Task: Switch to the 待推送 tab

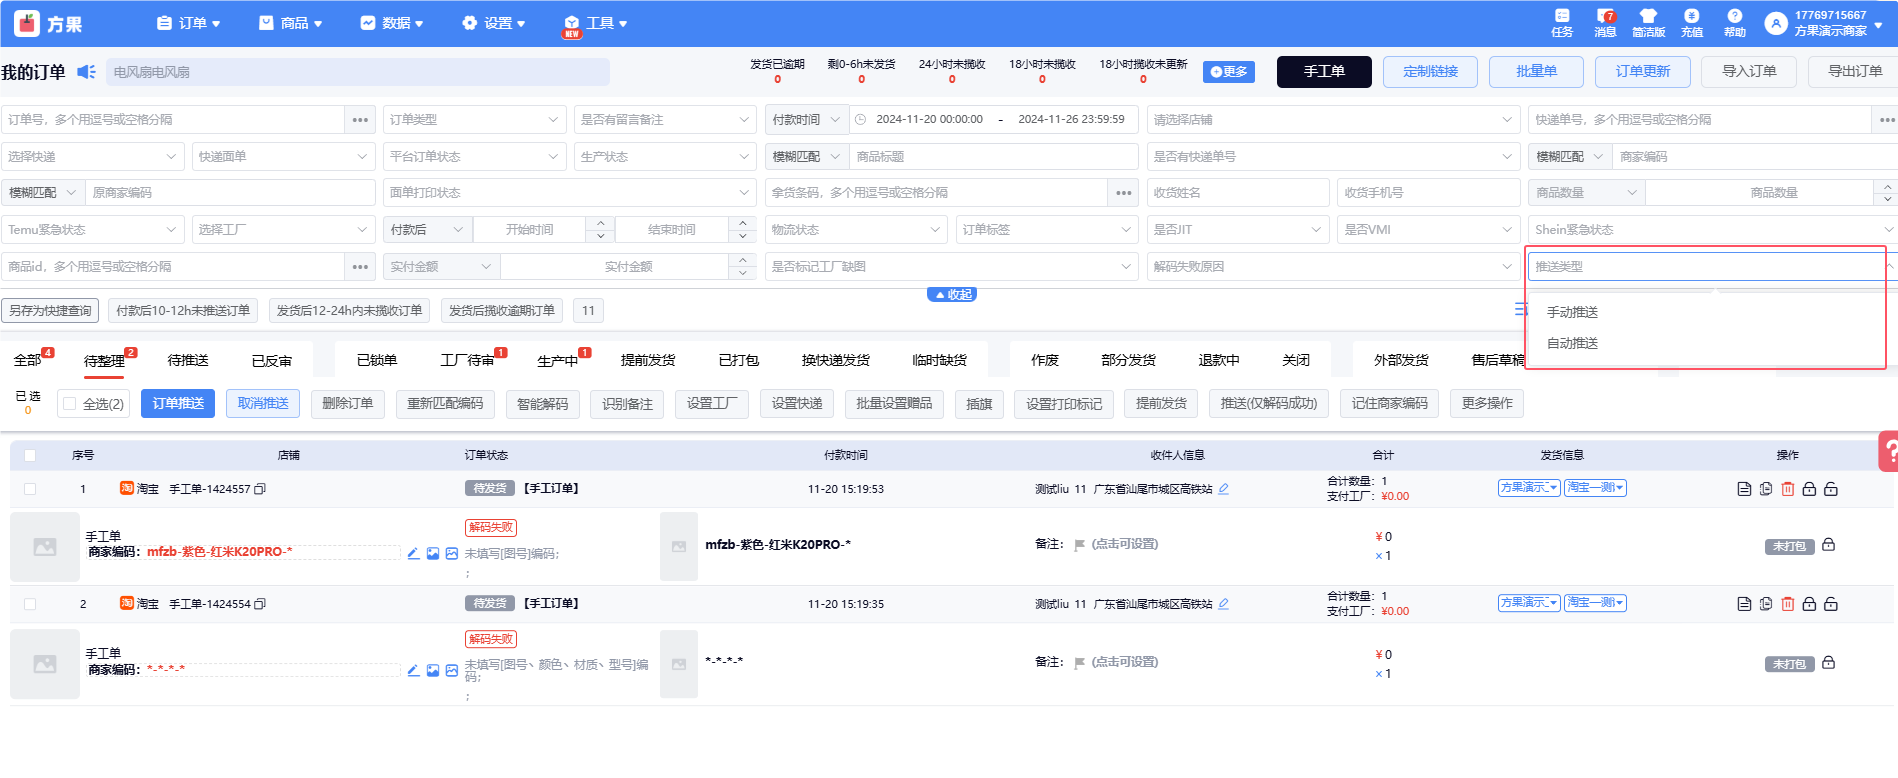Action: [x=188, y=360]
